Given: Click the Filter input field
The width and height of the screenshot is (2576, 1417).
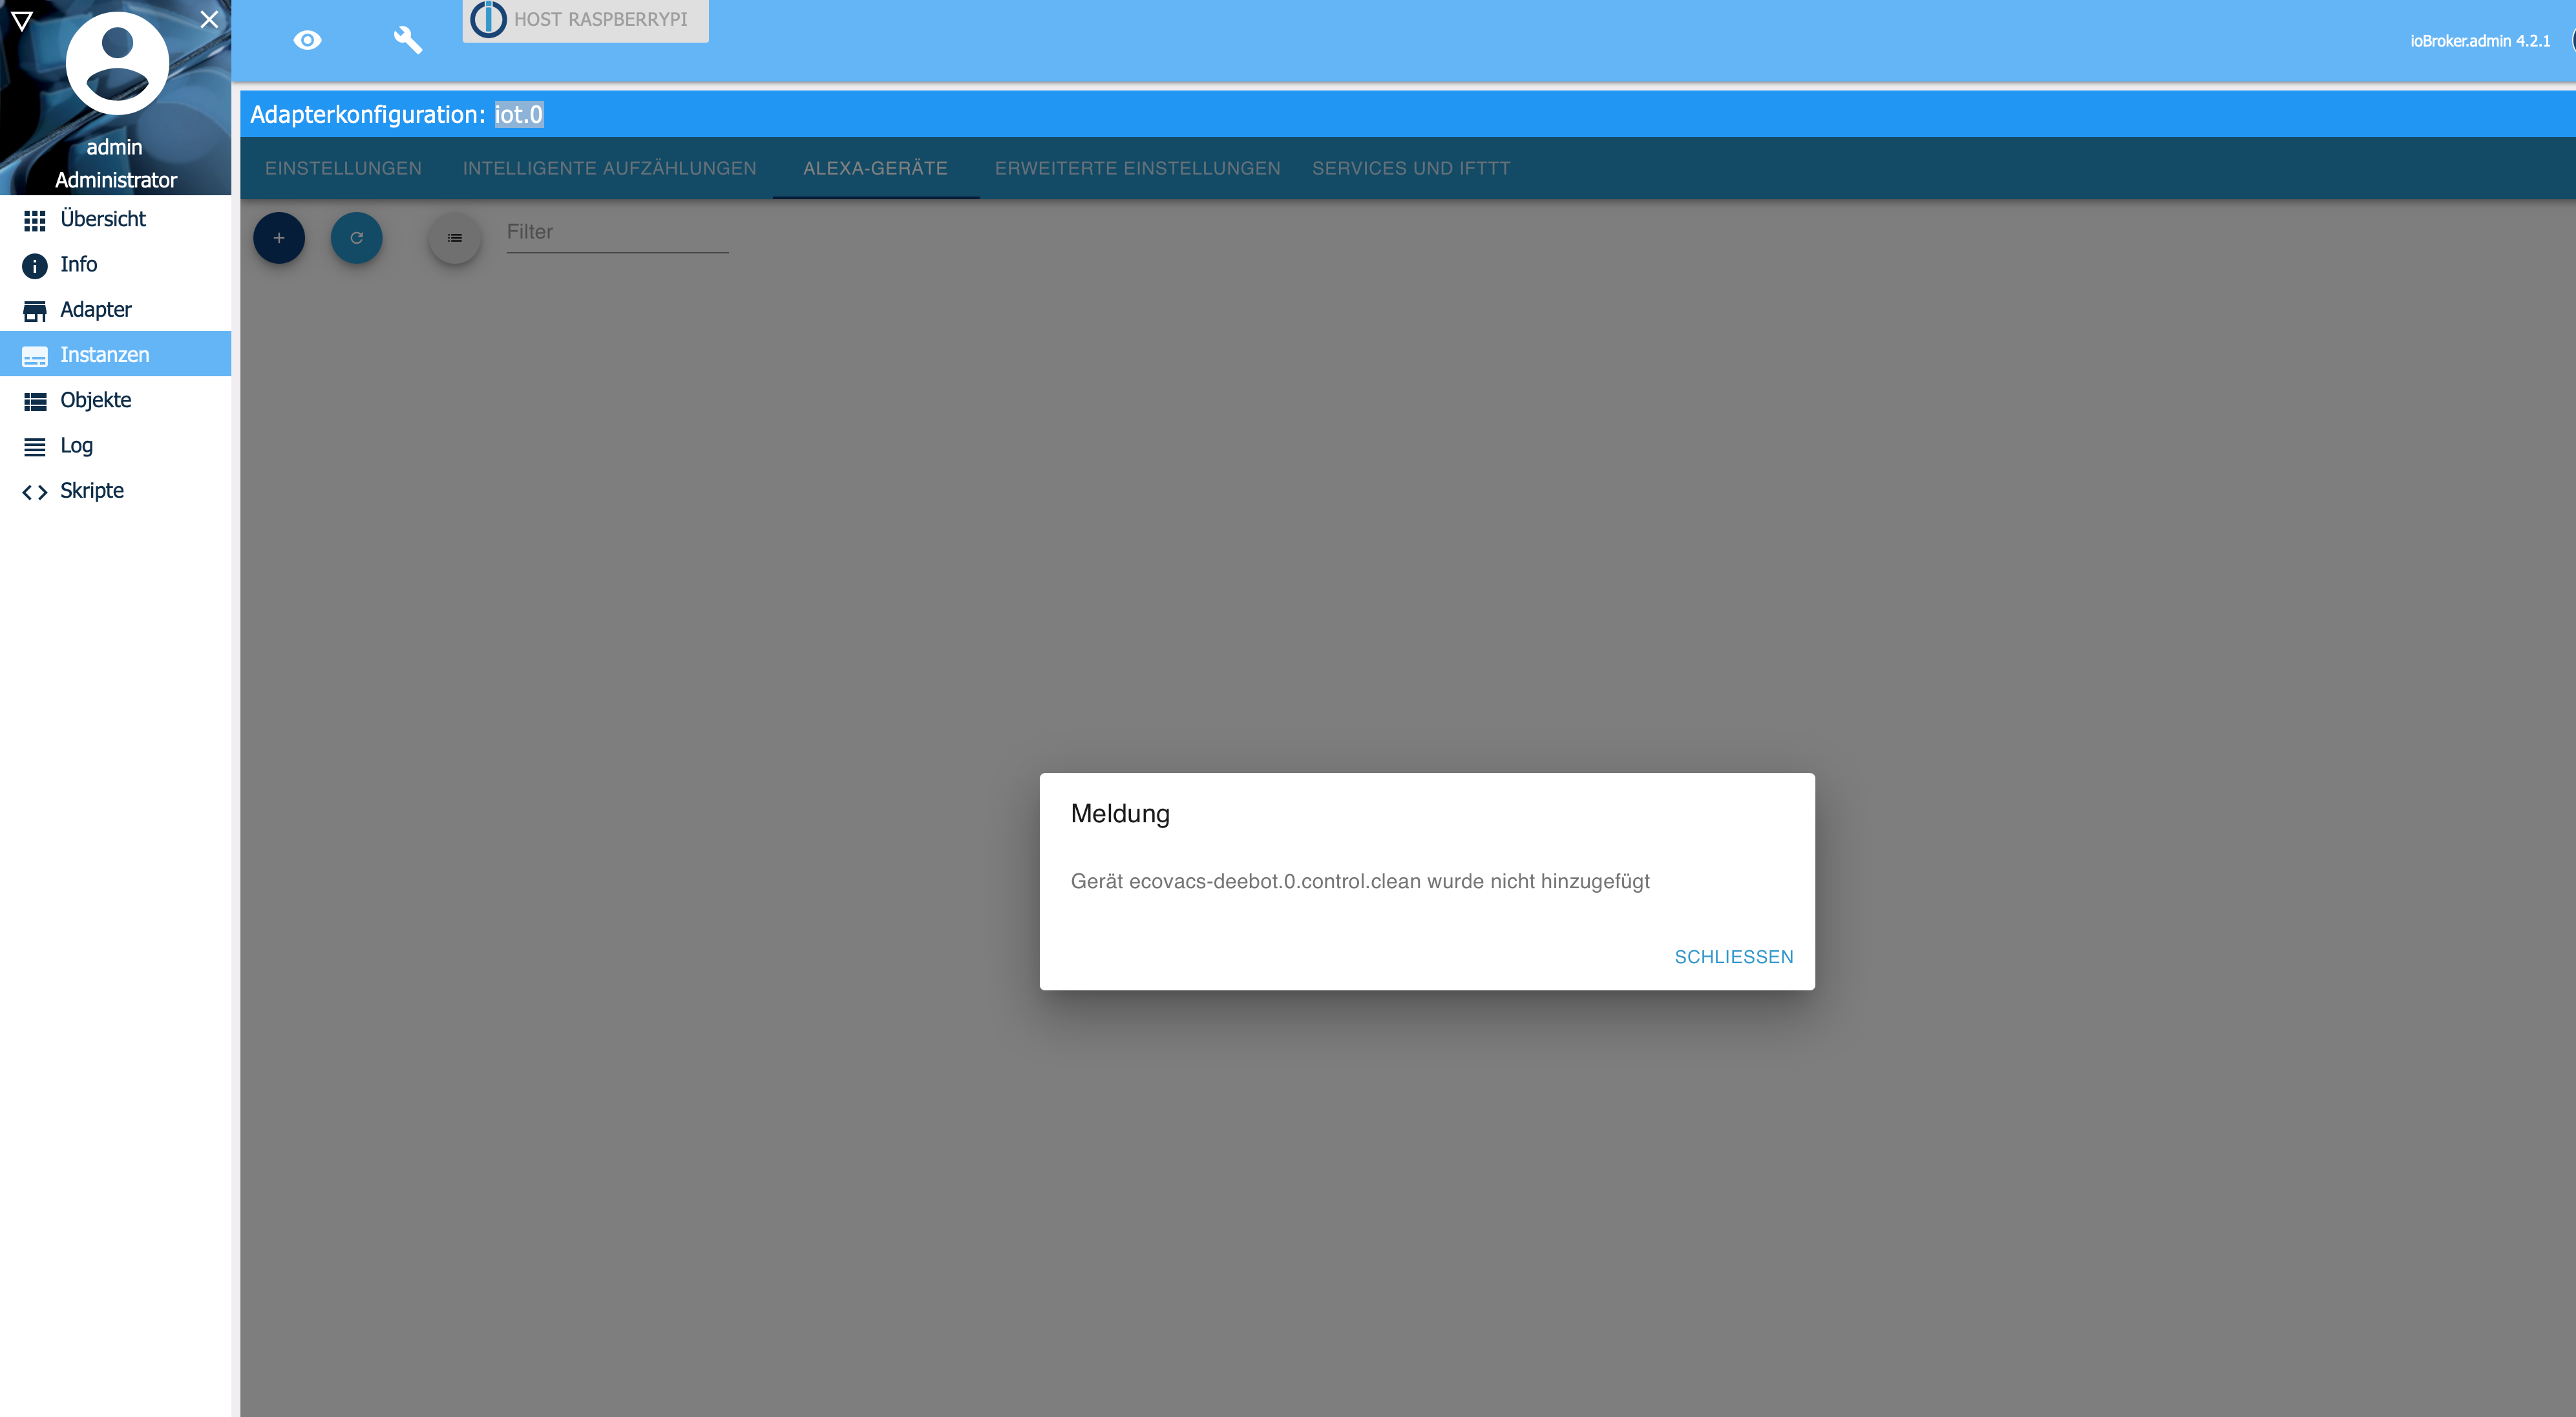Looking at the screenshot, I should [x=616, y=232].
